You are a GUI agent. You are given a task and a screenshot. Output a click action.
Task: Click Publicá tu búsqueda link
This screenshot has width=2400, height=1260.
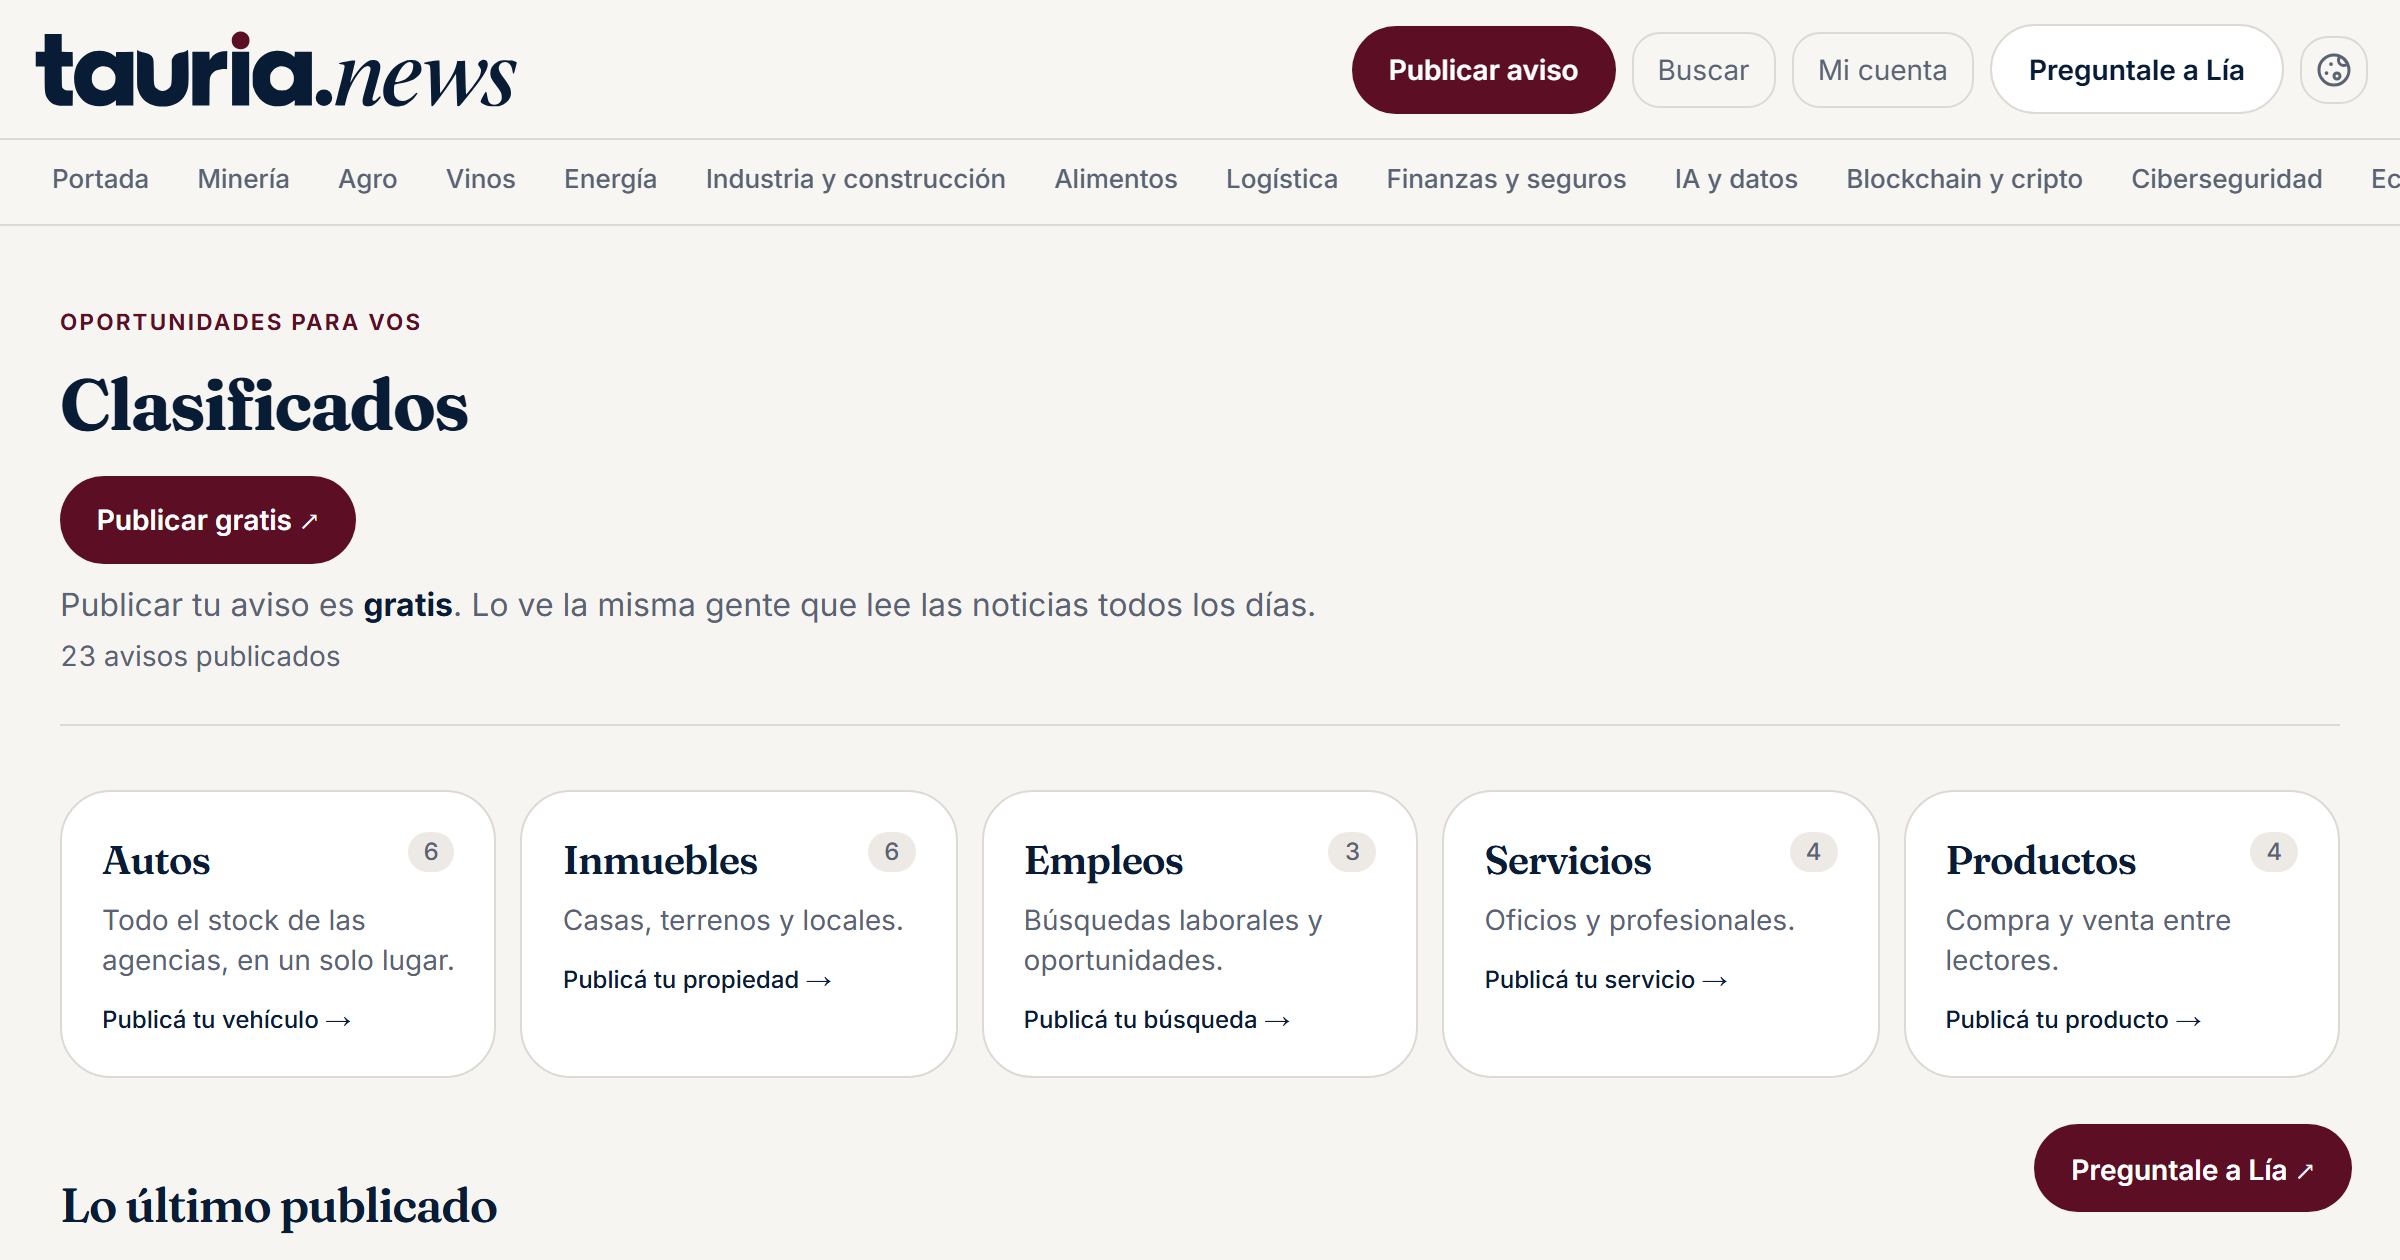coord(1157,1020)
